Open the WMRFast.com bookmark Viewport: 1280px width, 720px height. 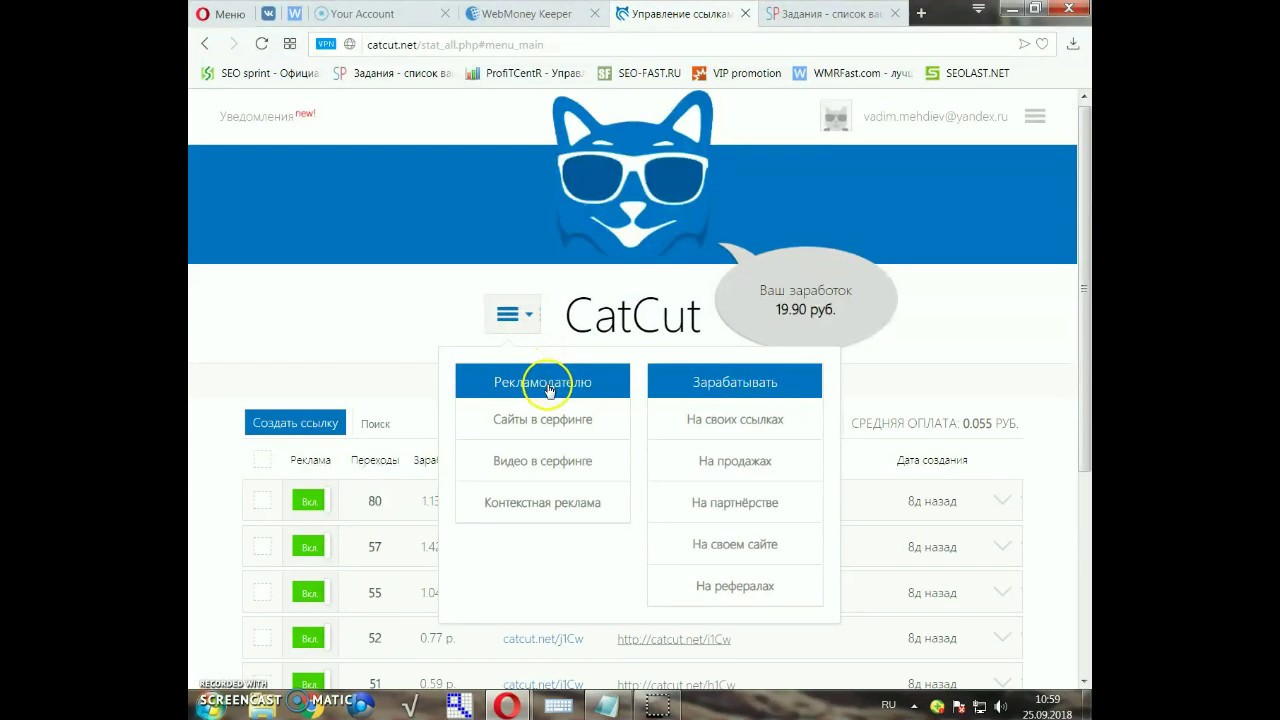pyautogui.click(x=852, y=73)
